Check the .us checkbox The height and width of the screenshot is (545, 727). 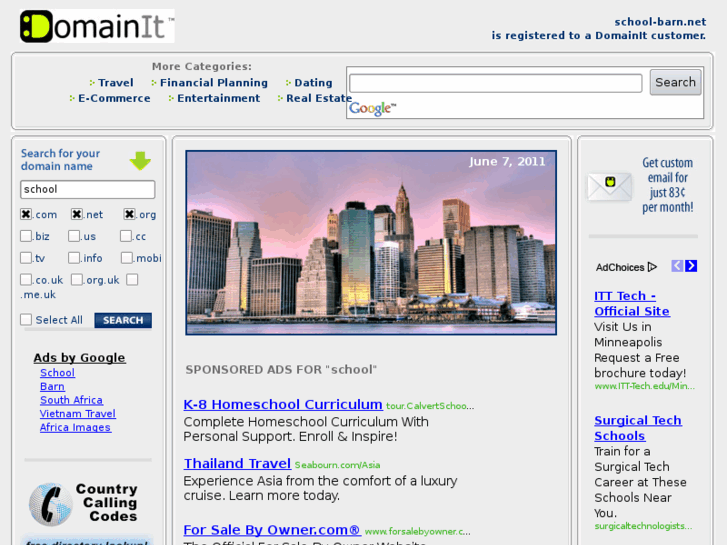[x=74, y=236]
